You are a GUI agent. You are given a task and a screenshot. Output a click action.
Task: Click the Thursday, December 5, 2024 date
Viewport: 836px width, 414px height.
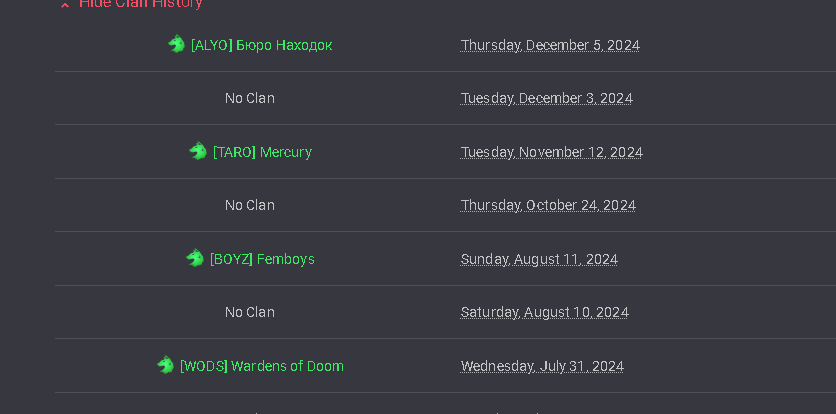550,45
